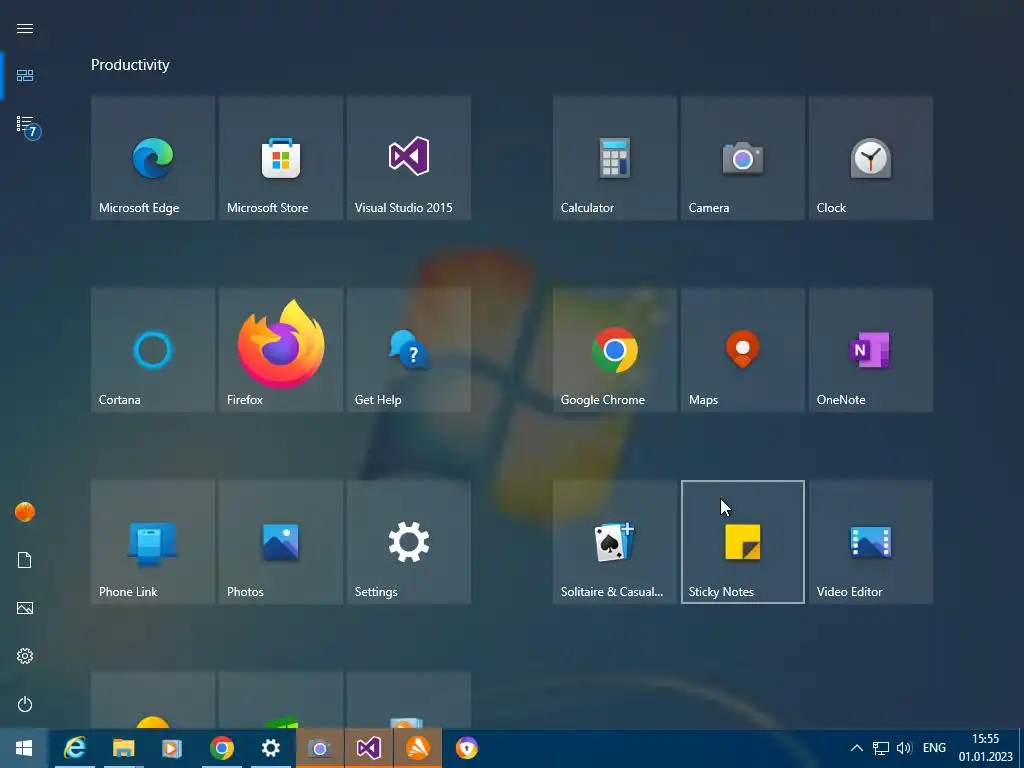Open the Settings tile in Start

click(x=409, y=542)
